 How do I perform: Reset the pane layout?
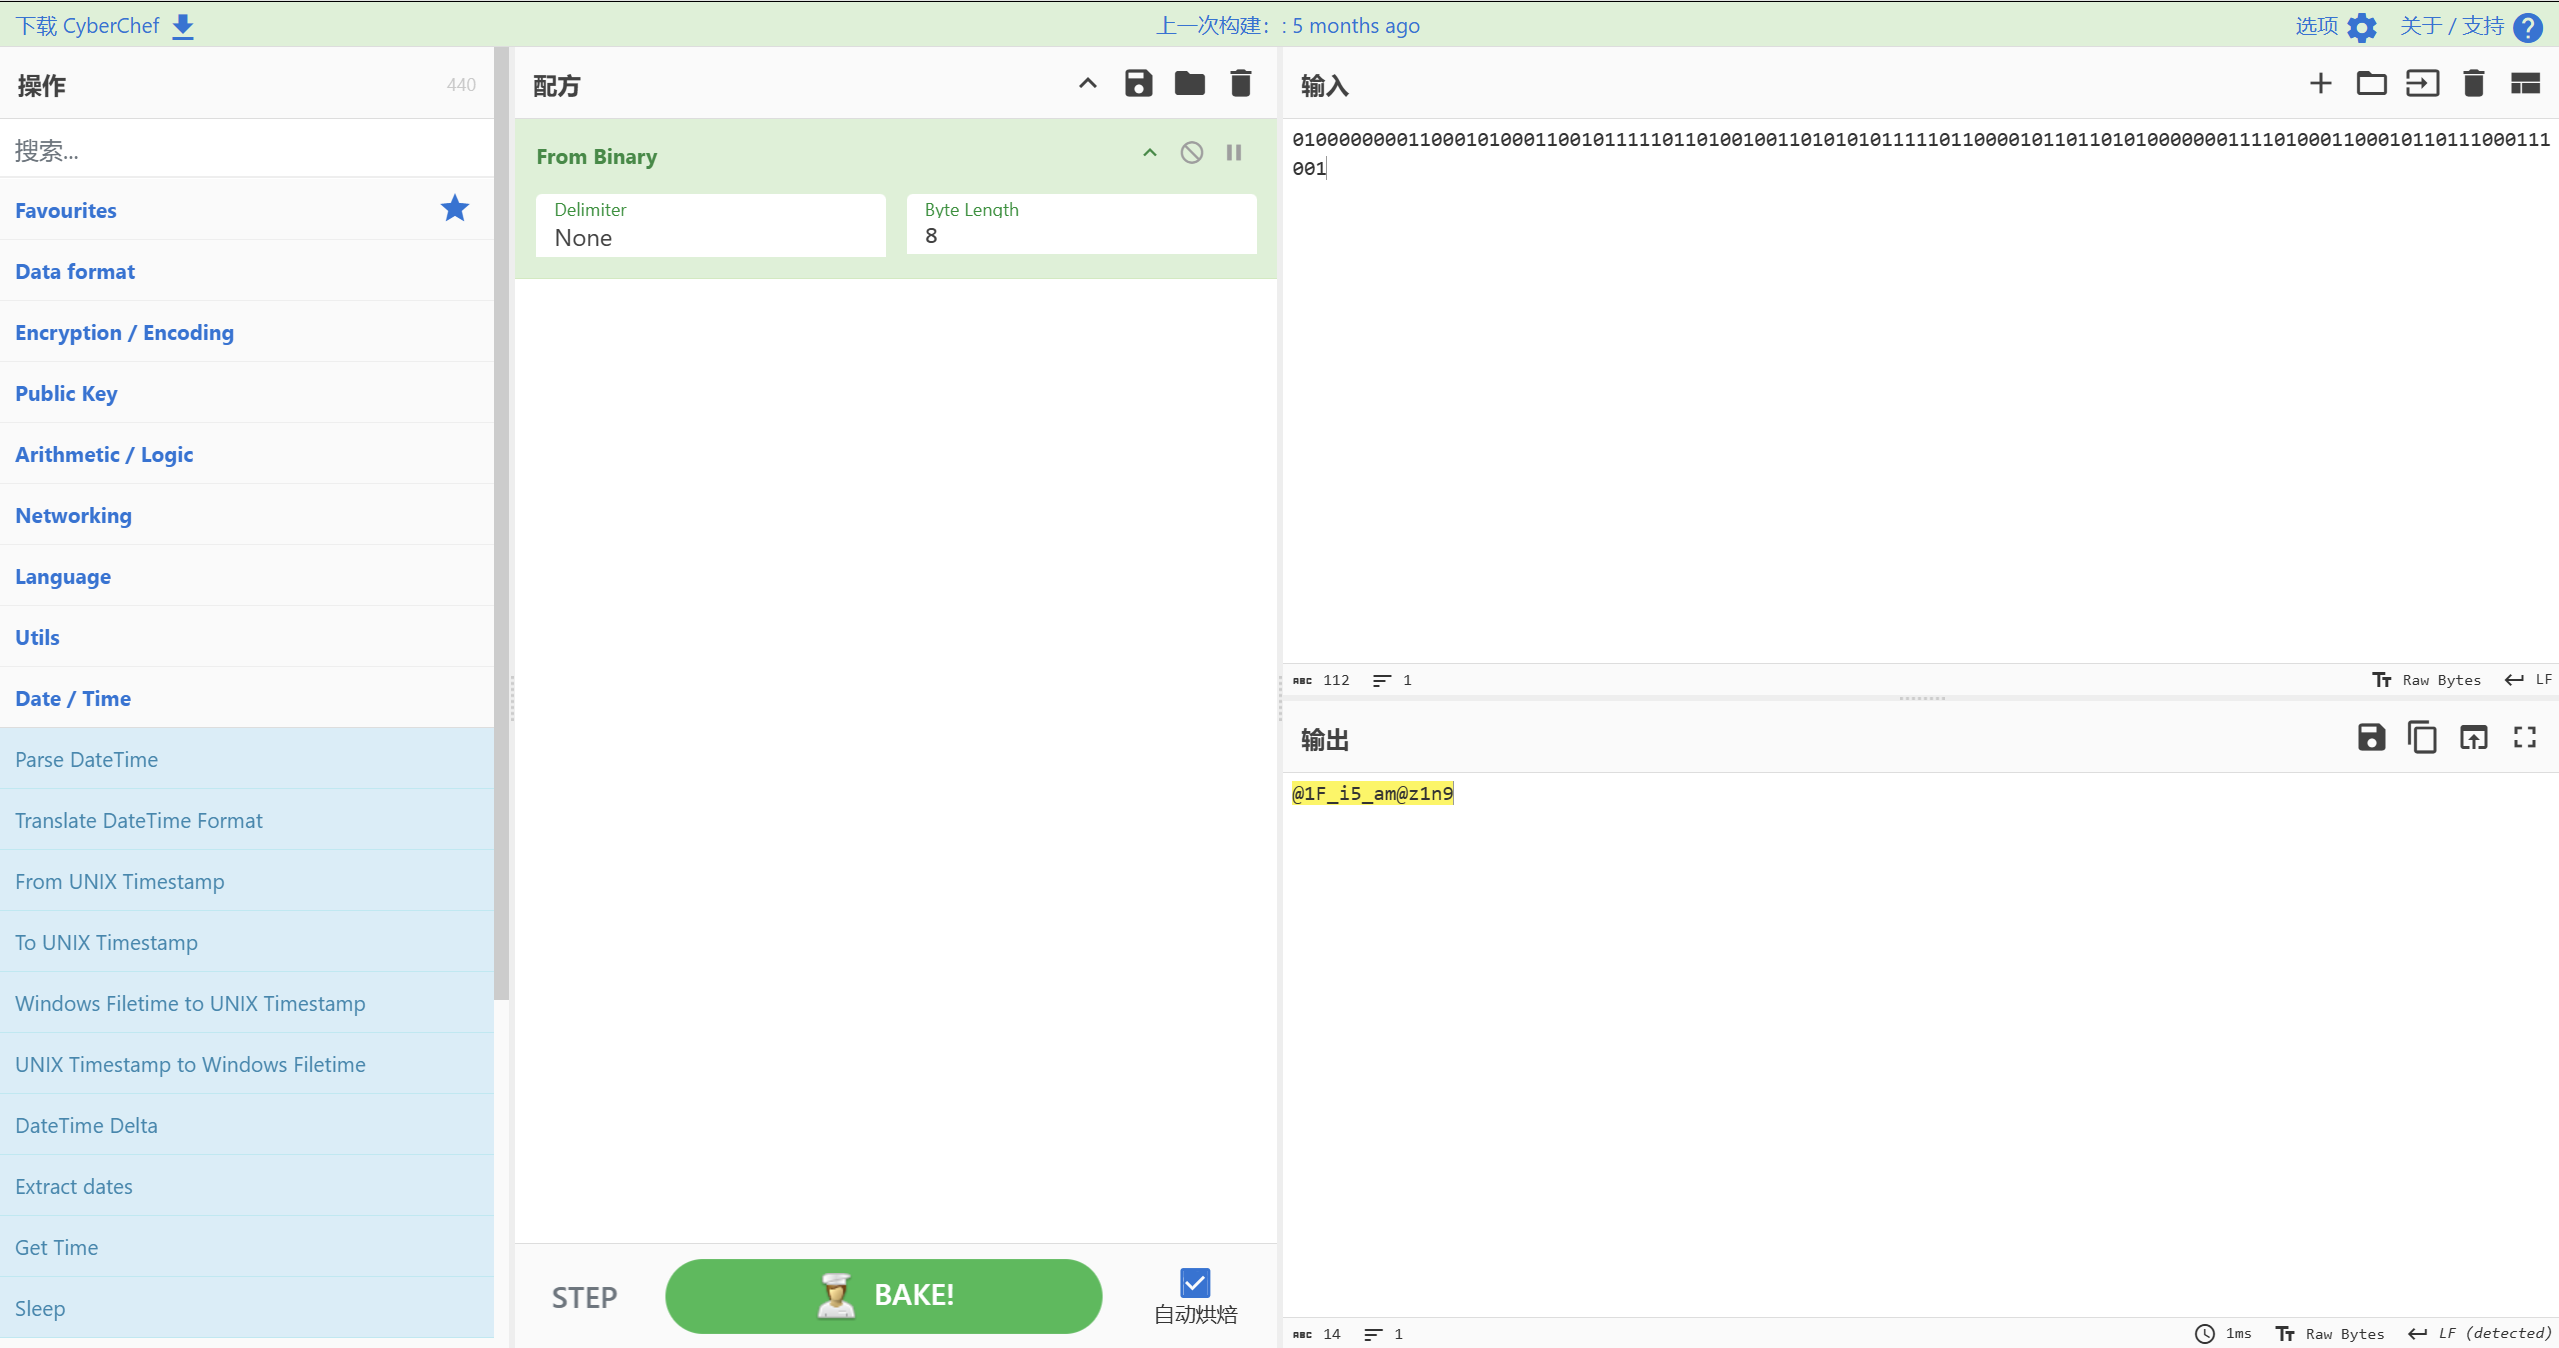point(2525,84)
